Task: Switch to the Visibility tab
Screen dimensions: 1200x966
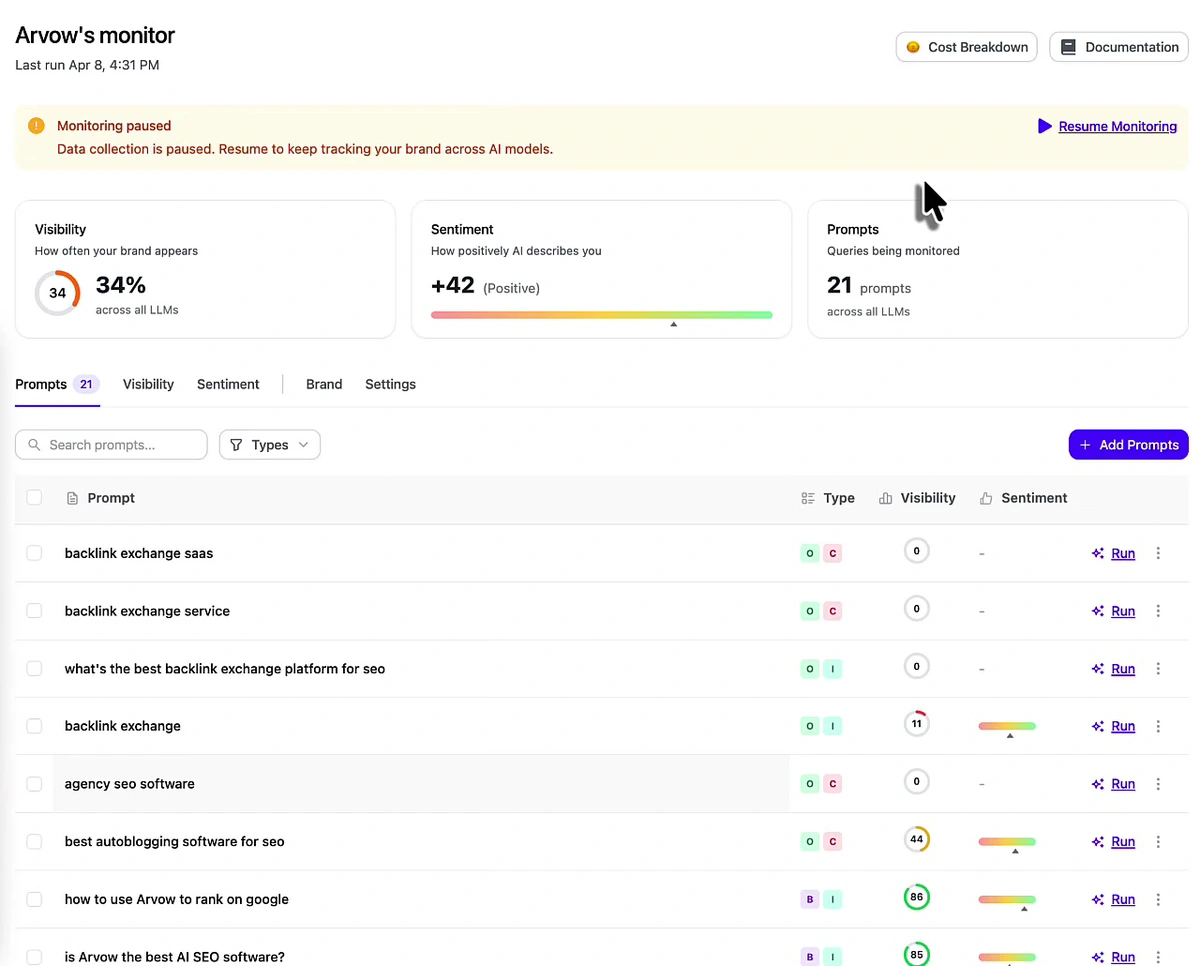Action: point(148,384)
